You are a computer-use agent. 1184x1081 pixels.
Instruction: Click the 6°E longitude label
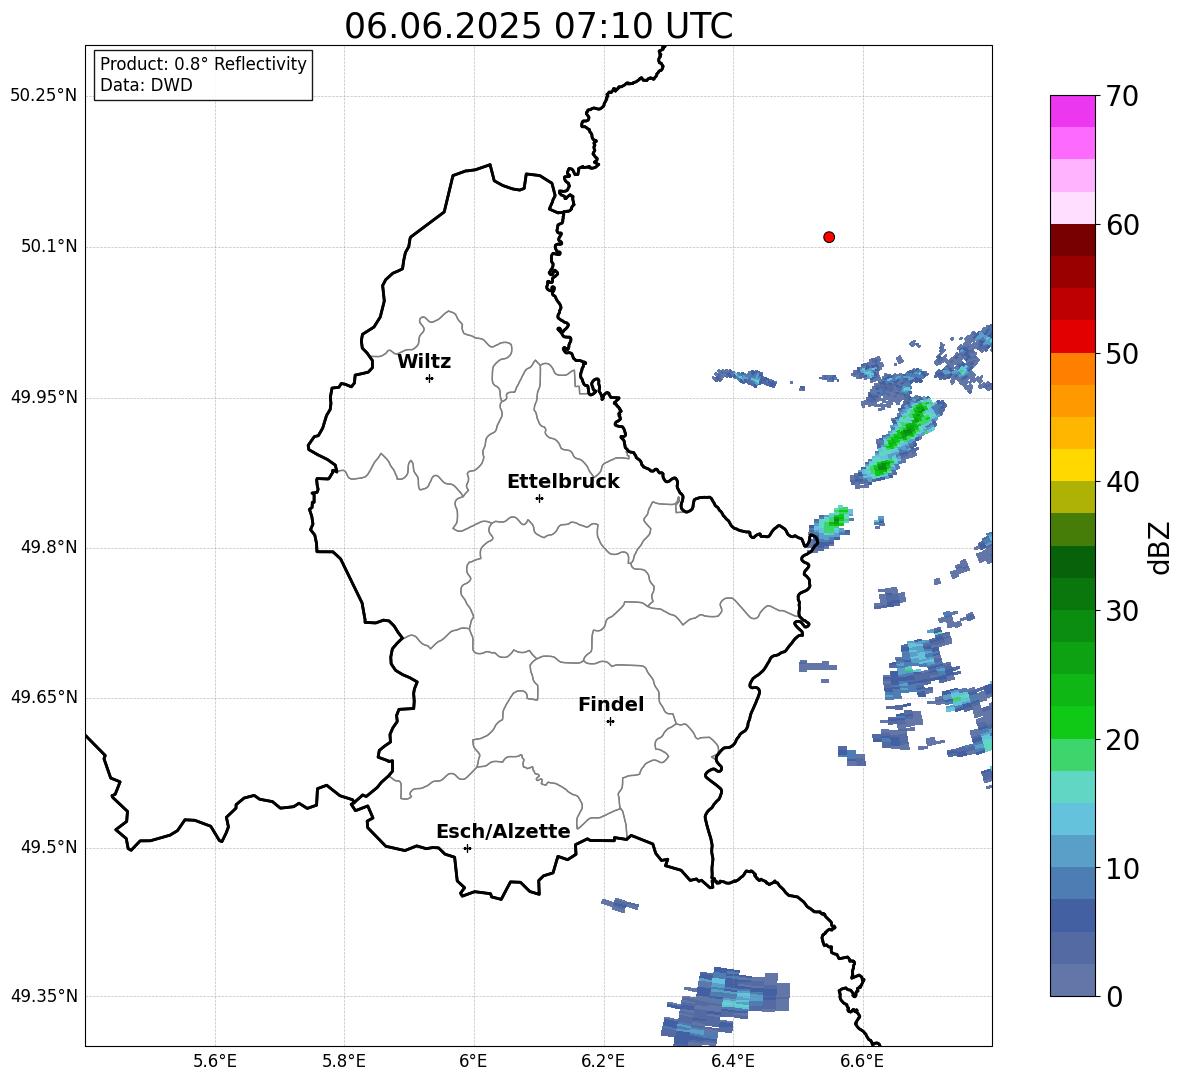click(473, 1061)
